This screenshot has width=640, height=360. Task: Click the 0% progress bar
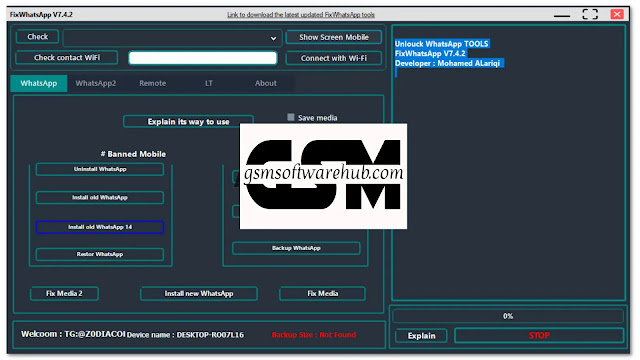click(x=508, y=316)
